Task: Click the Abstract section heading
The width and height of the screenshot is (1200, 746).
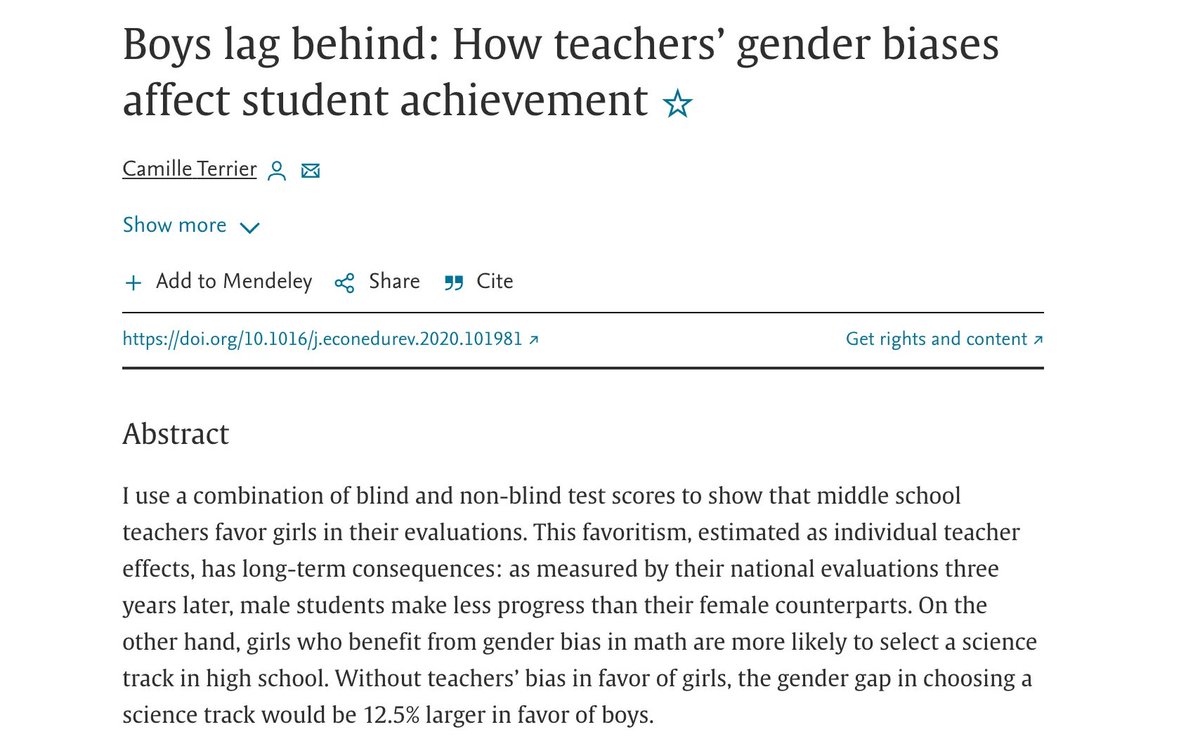Action: (x=175, y=434)
